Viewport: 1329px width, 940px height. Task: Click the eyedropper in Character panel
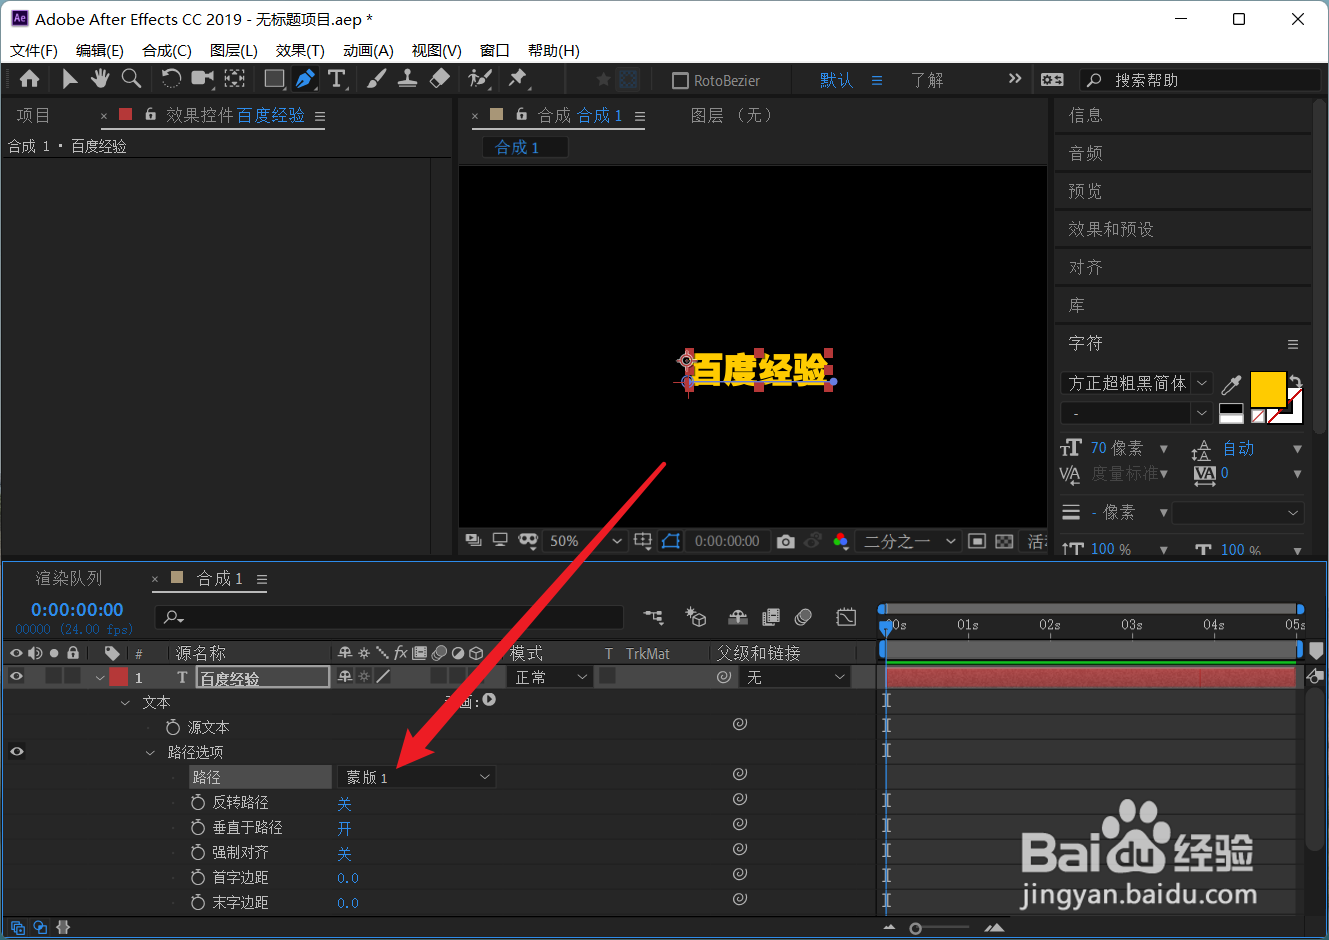(x=1232, y=384)
